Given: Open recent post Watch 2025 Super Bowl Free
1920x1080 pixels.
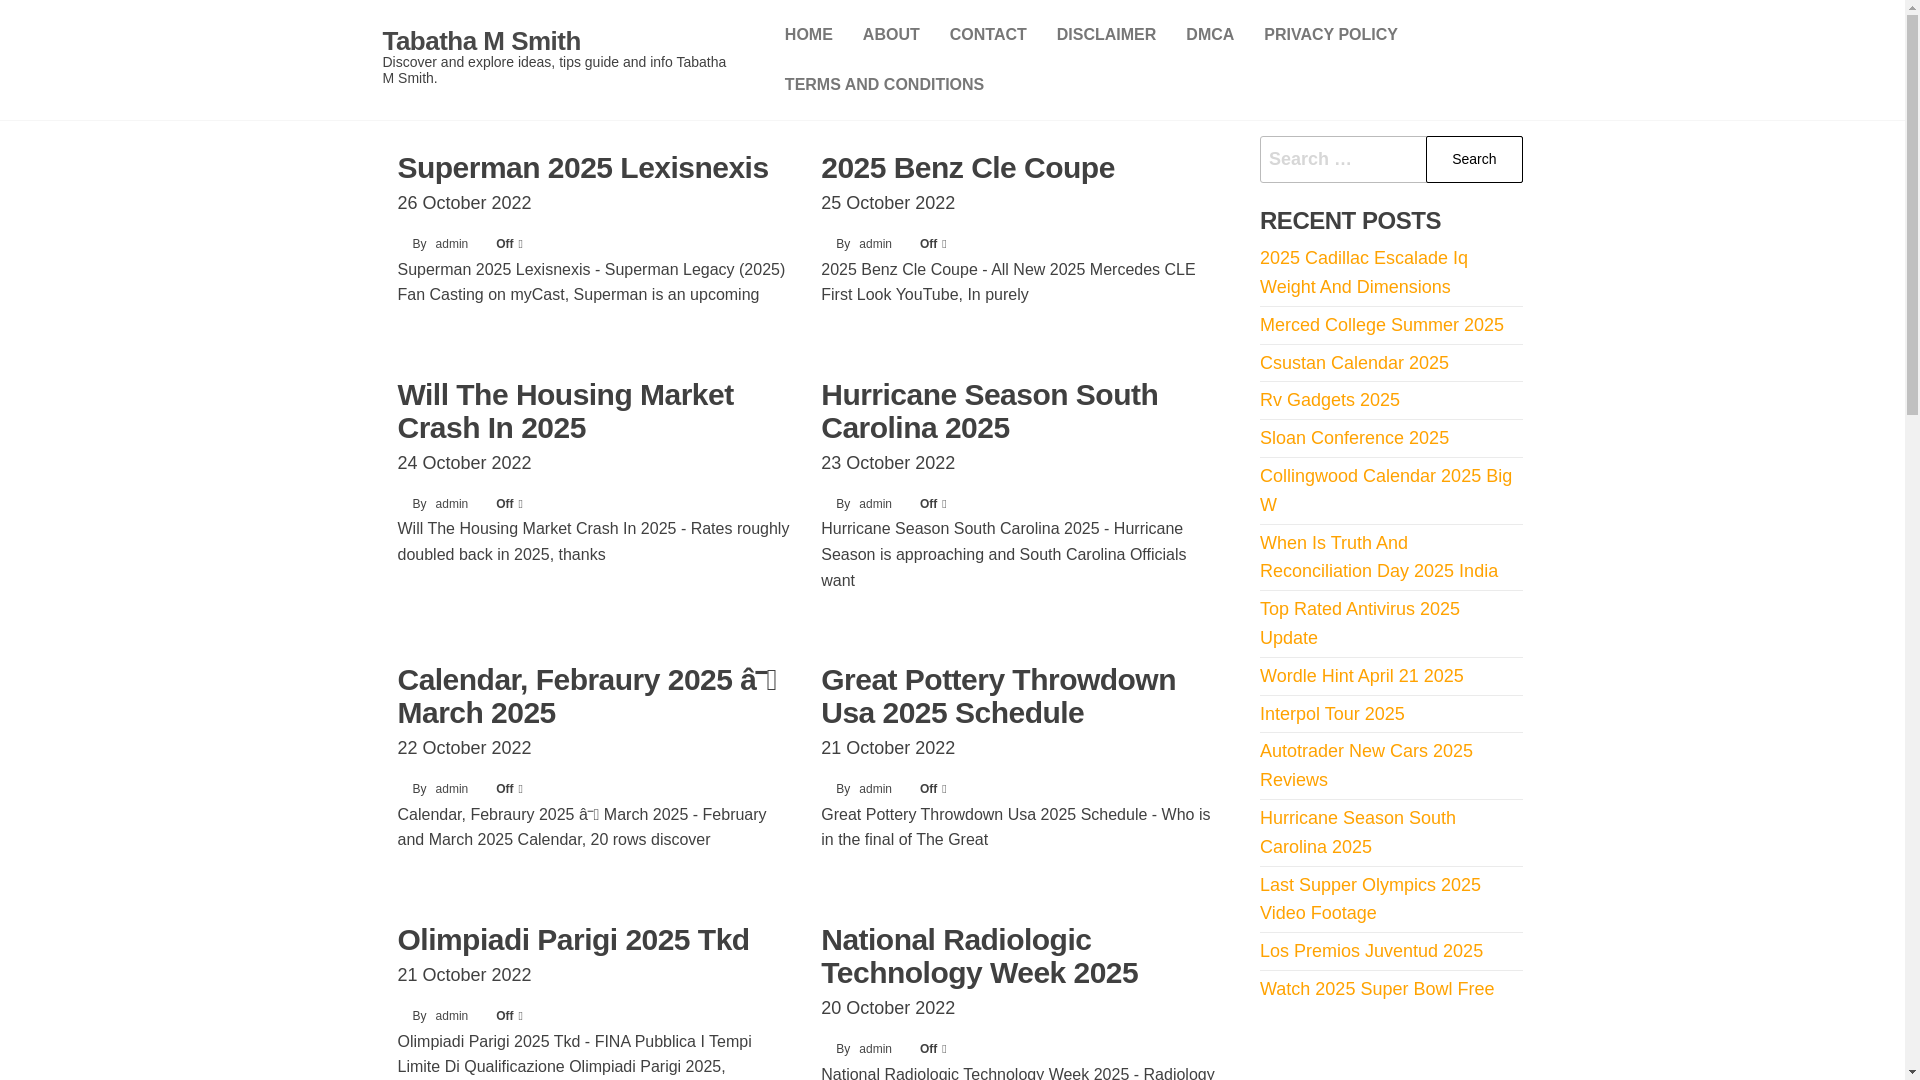Looking at the screenshot, I should click(1376, 989).
